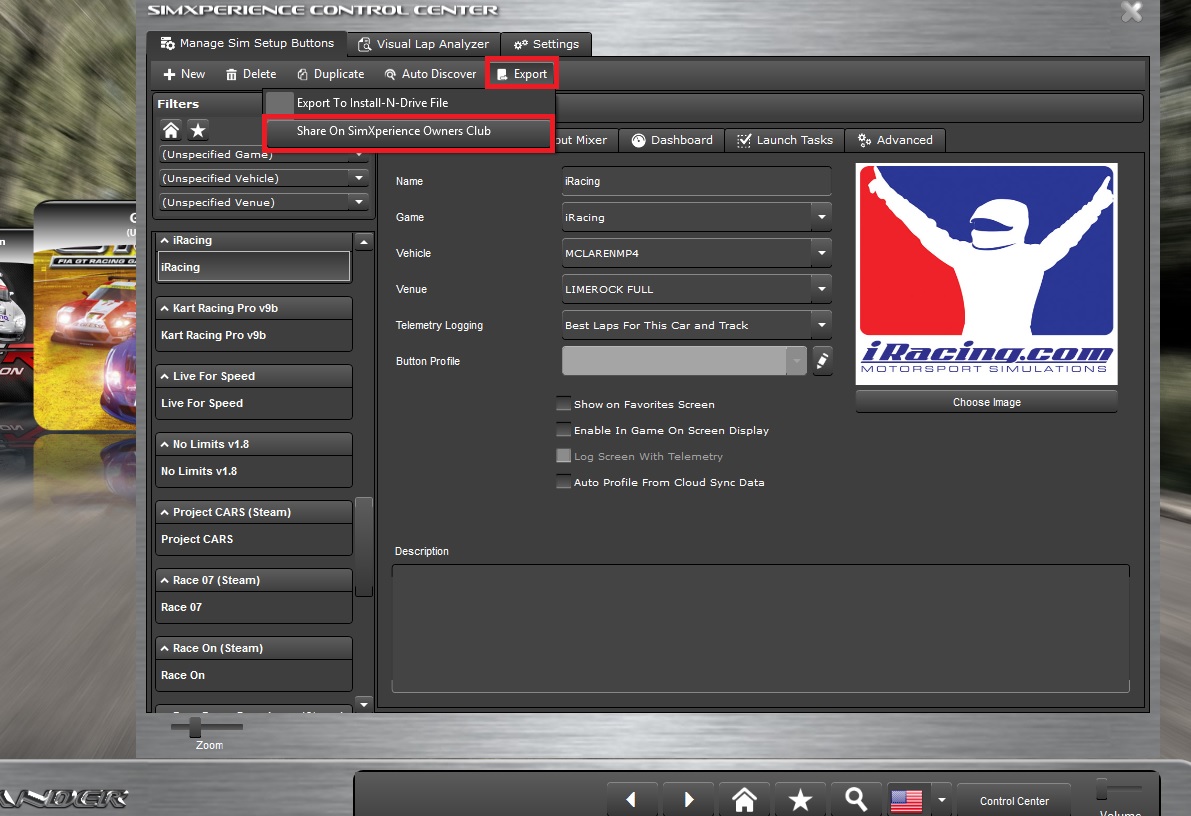Click the setup list scrollbar thumb
1191x816 pixels.
[x=364, y=547]
